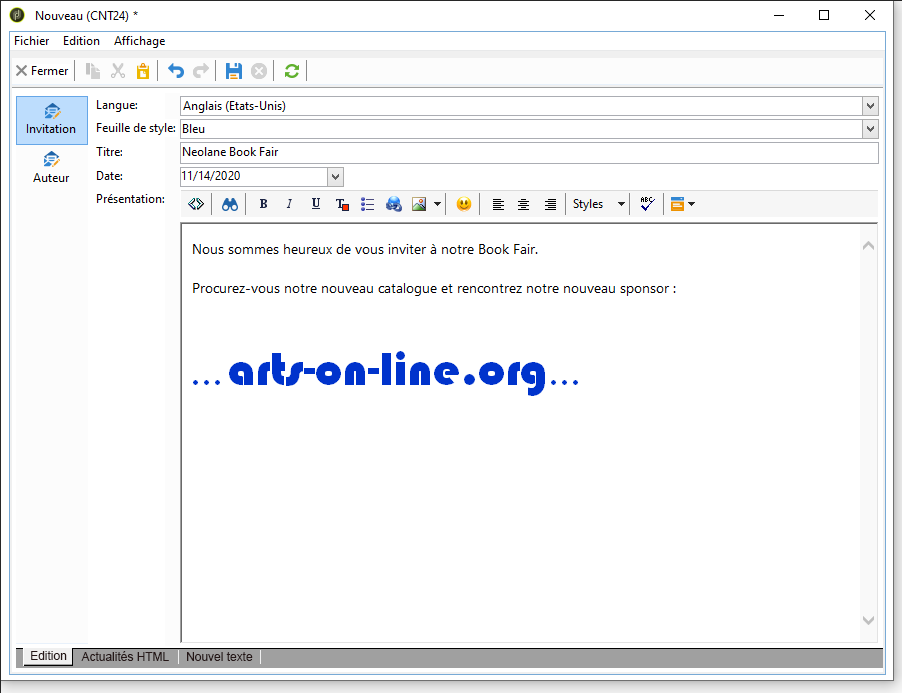Insert a bulleted list
Viewport: 902px width, 693px height.
(368, 204)
